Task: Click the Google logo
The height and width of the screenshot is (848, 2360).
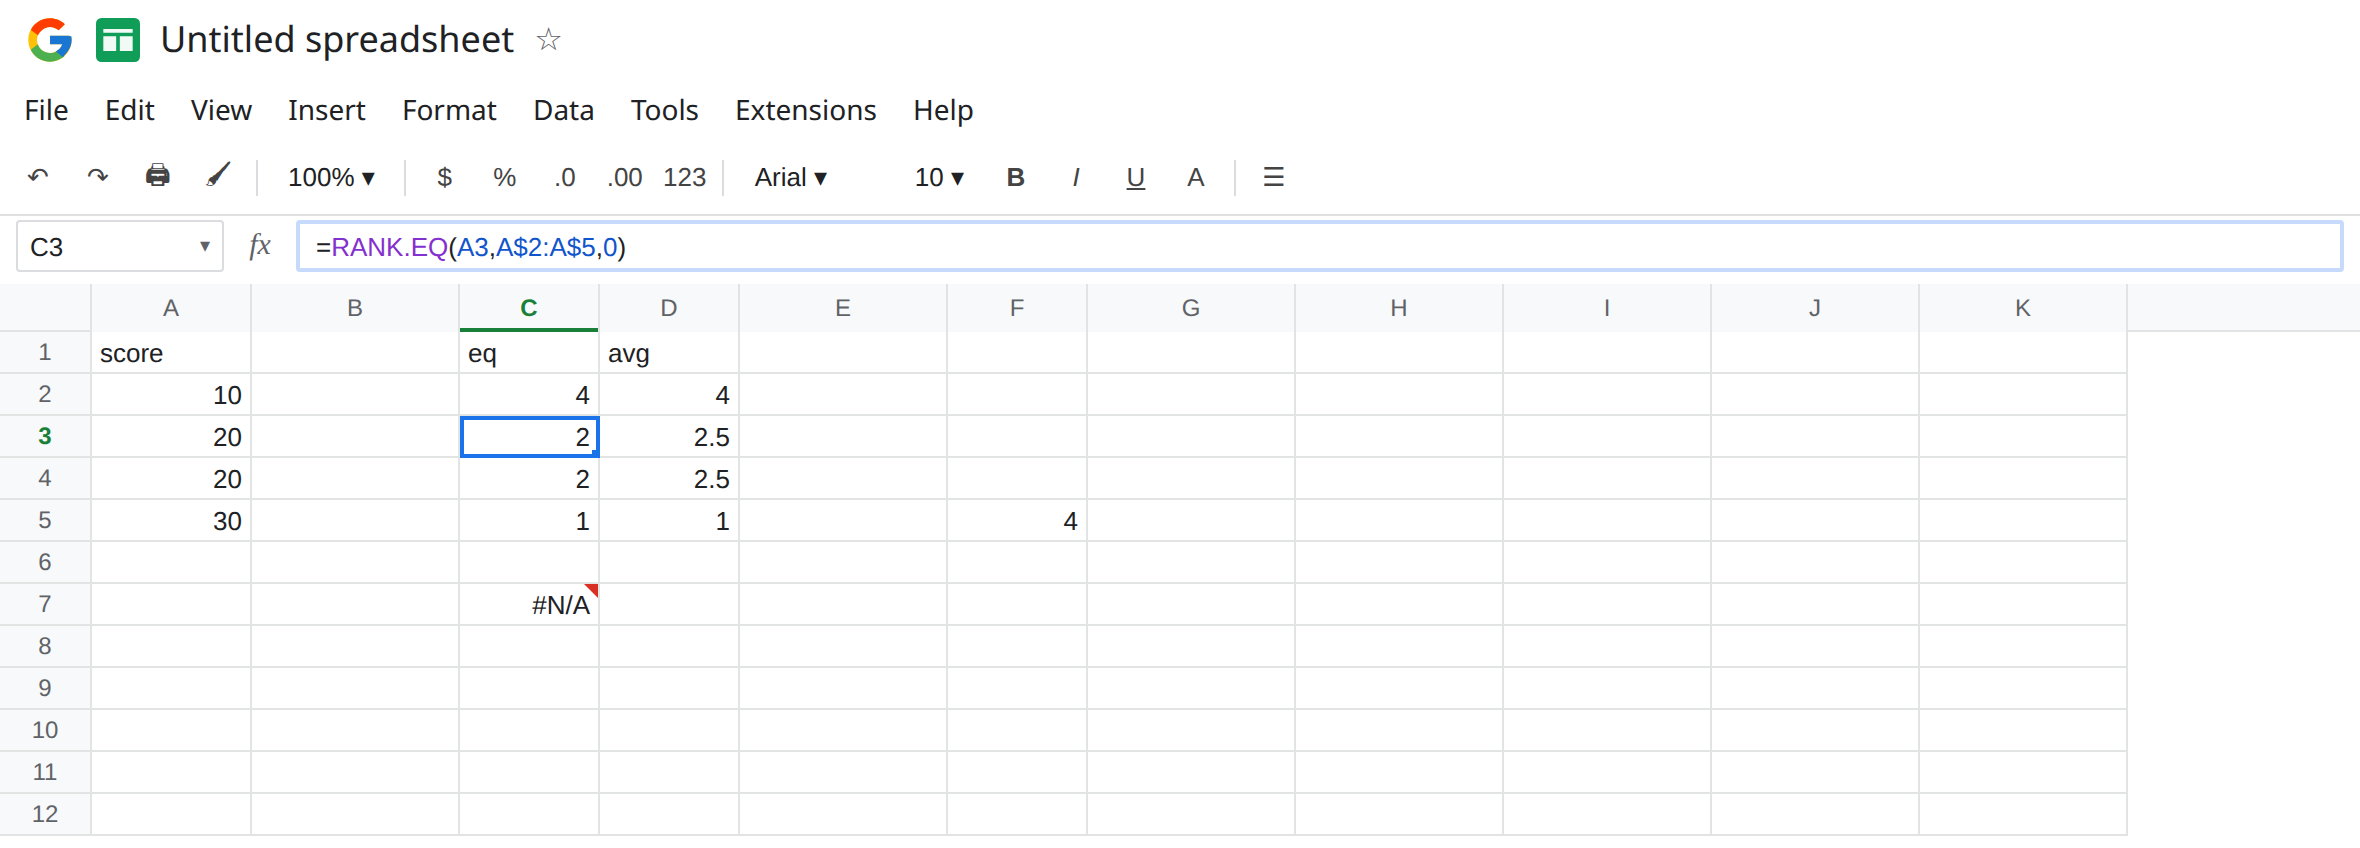Action: (50, 40)
